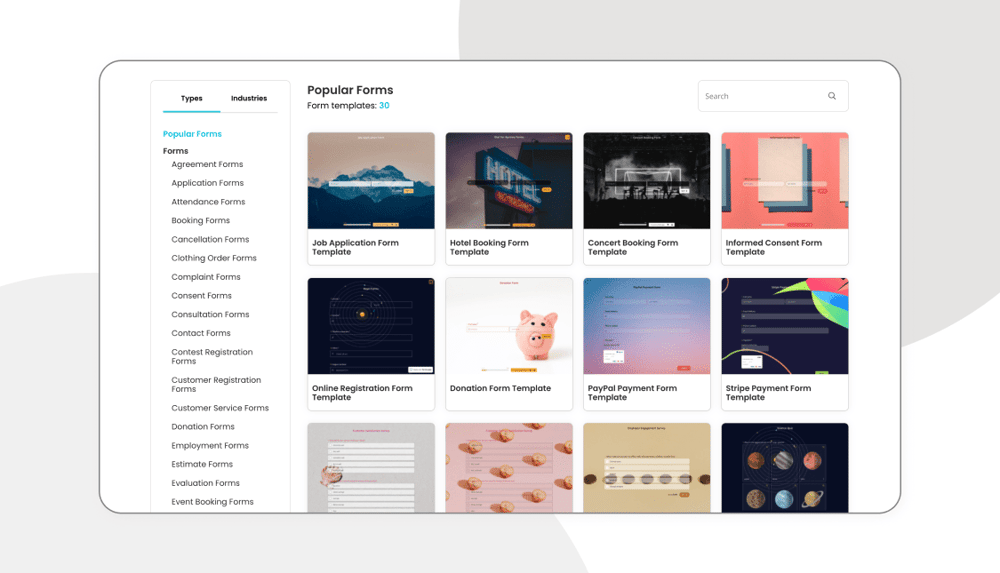Screen dimensions: 1000x573
Task: Select the Hotel Booking Form thumbnail
Action: point(509,181)
